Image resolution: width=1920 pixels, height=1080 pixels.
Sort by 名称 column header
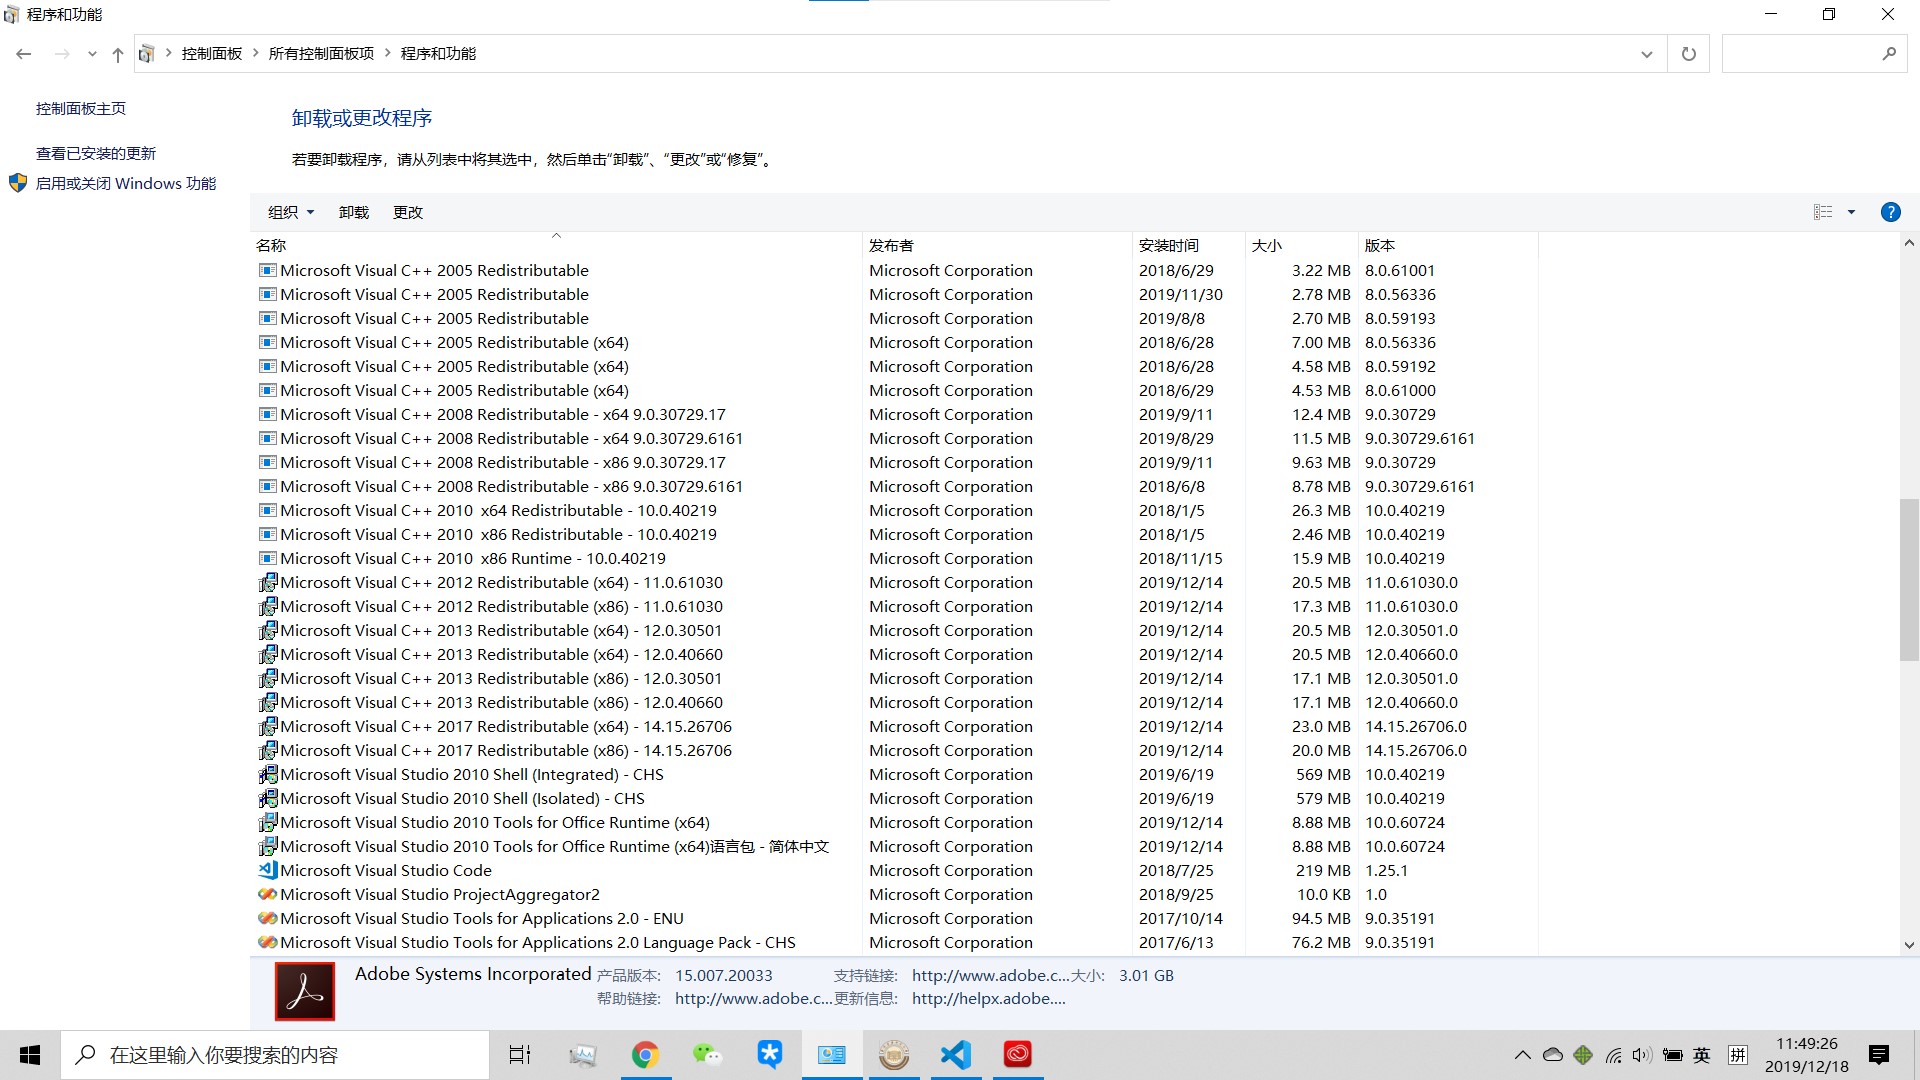point(556,246)
